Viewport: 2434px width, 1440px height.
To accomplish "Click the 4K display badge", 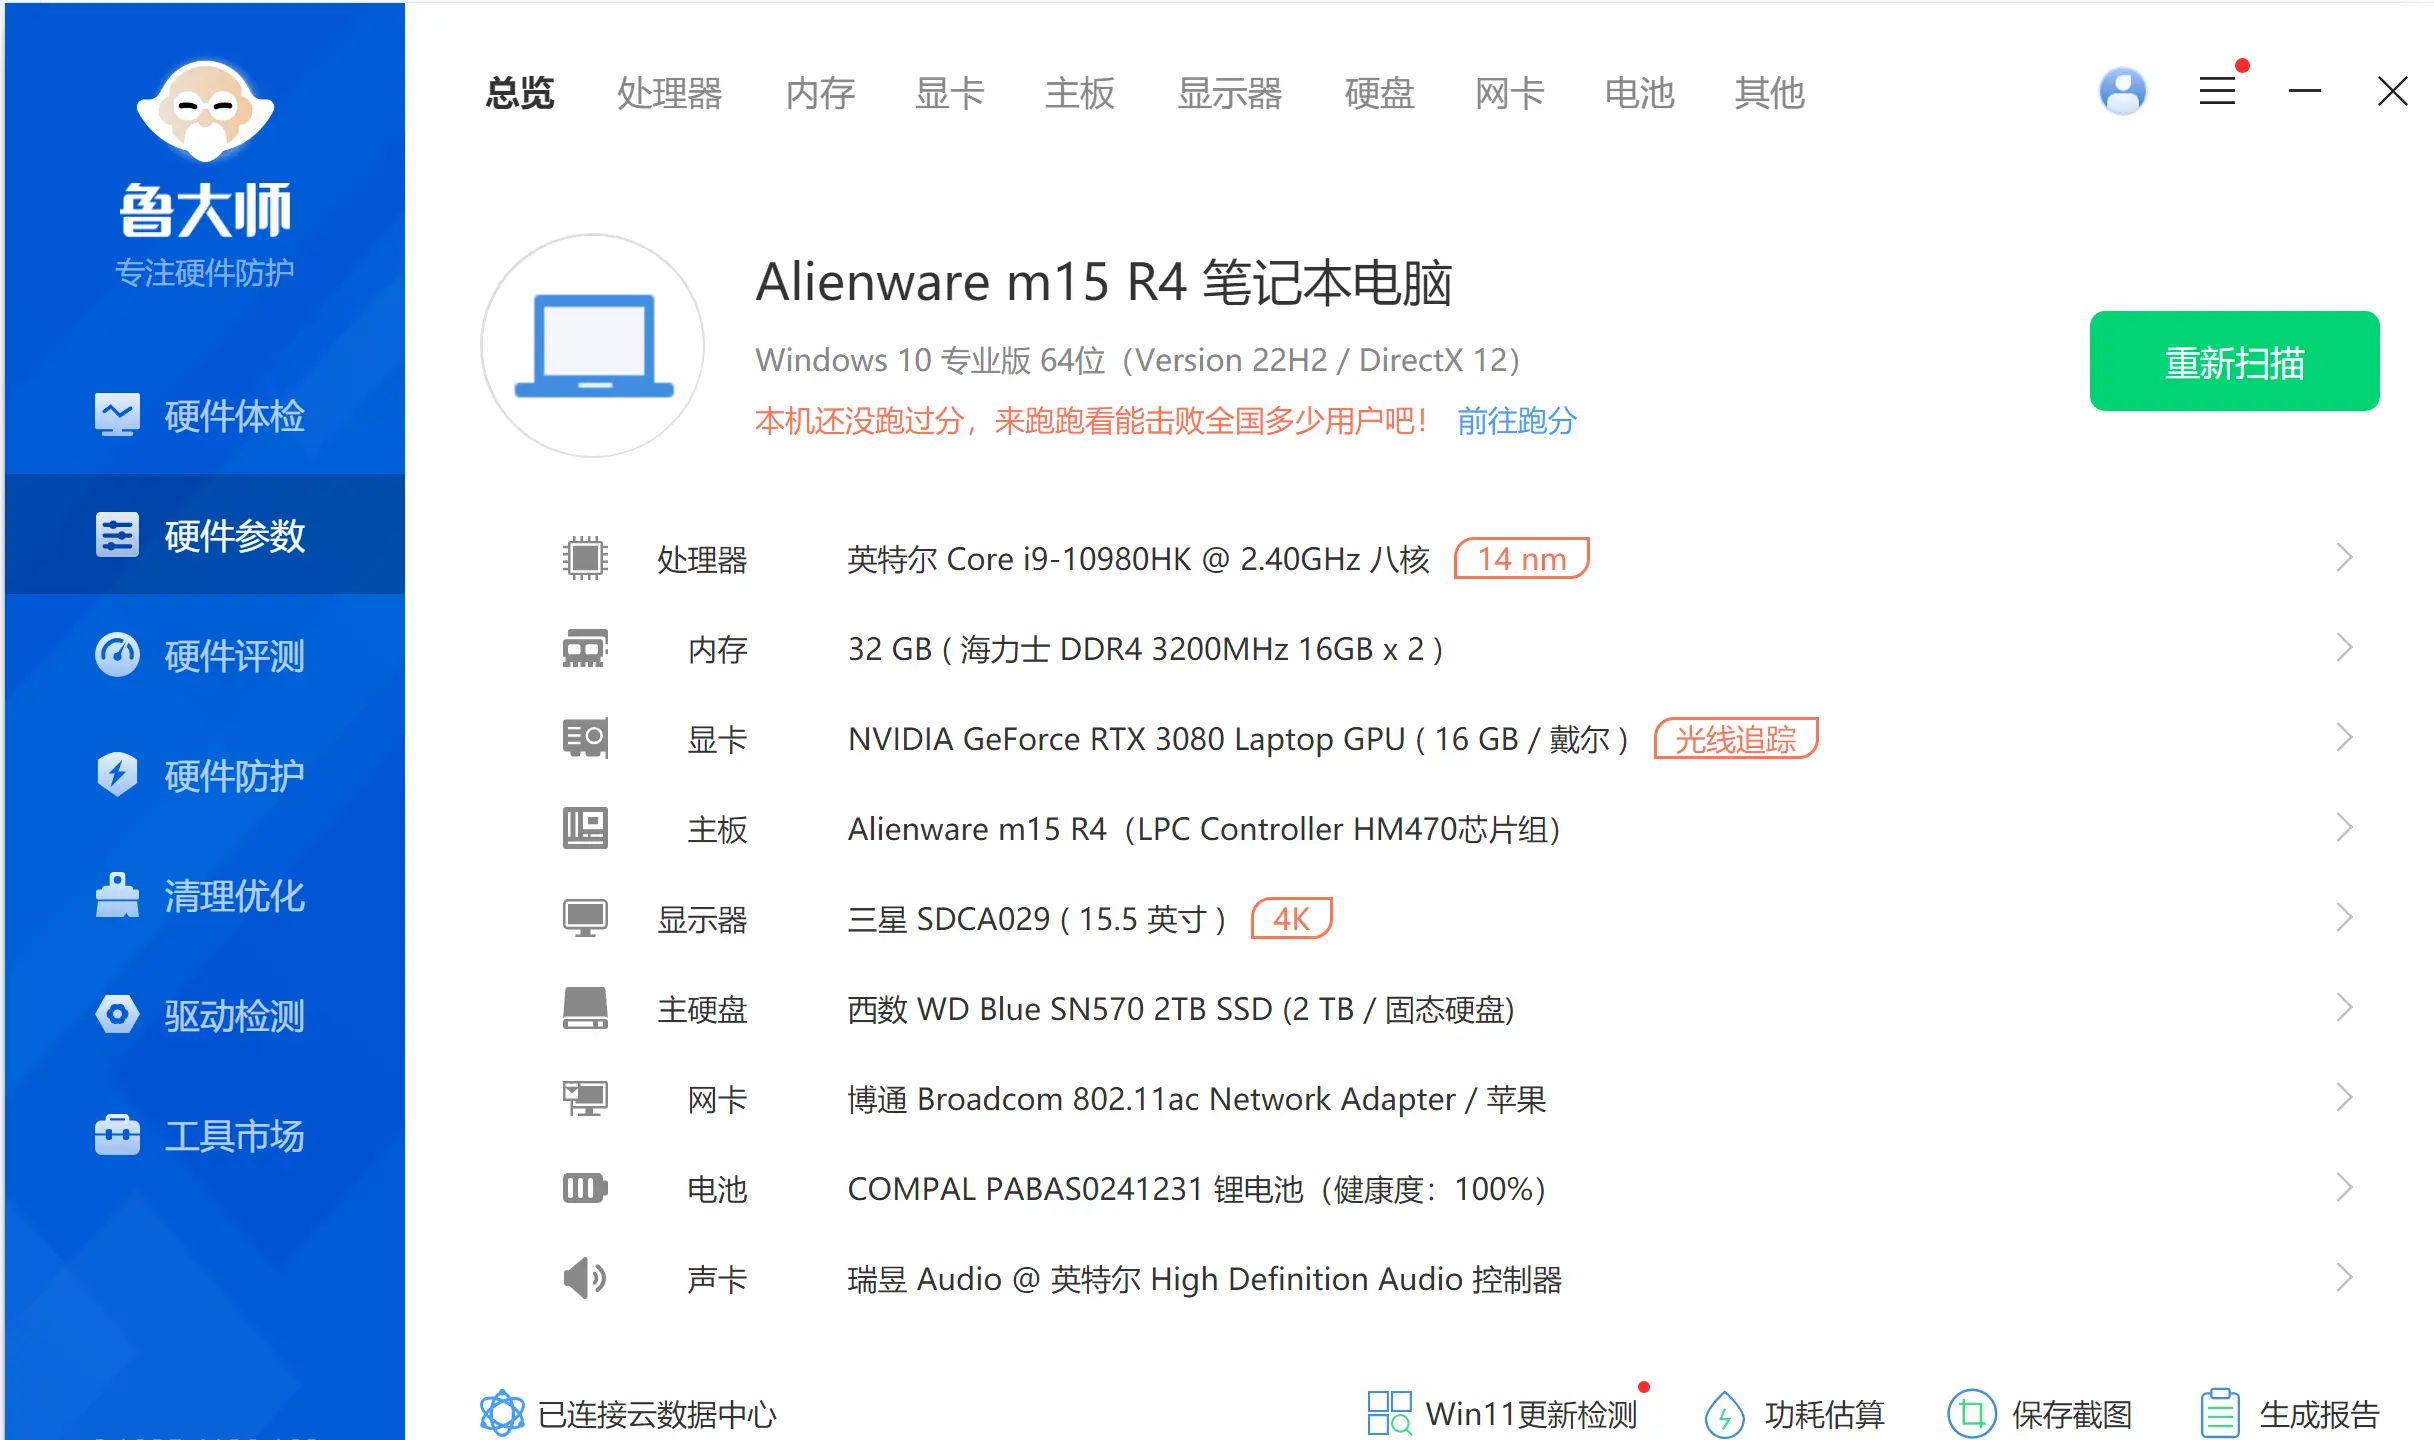I will (1291, 918).
